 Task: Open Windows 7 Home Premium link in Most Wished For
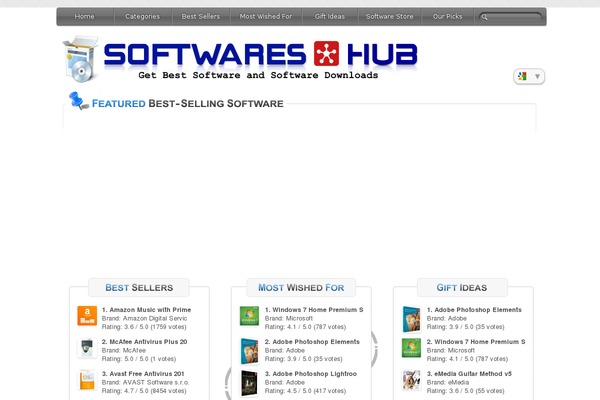(314, 310)
